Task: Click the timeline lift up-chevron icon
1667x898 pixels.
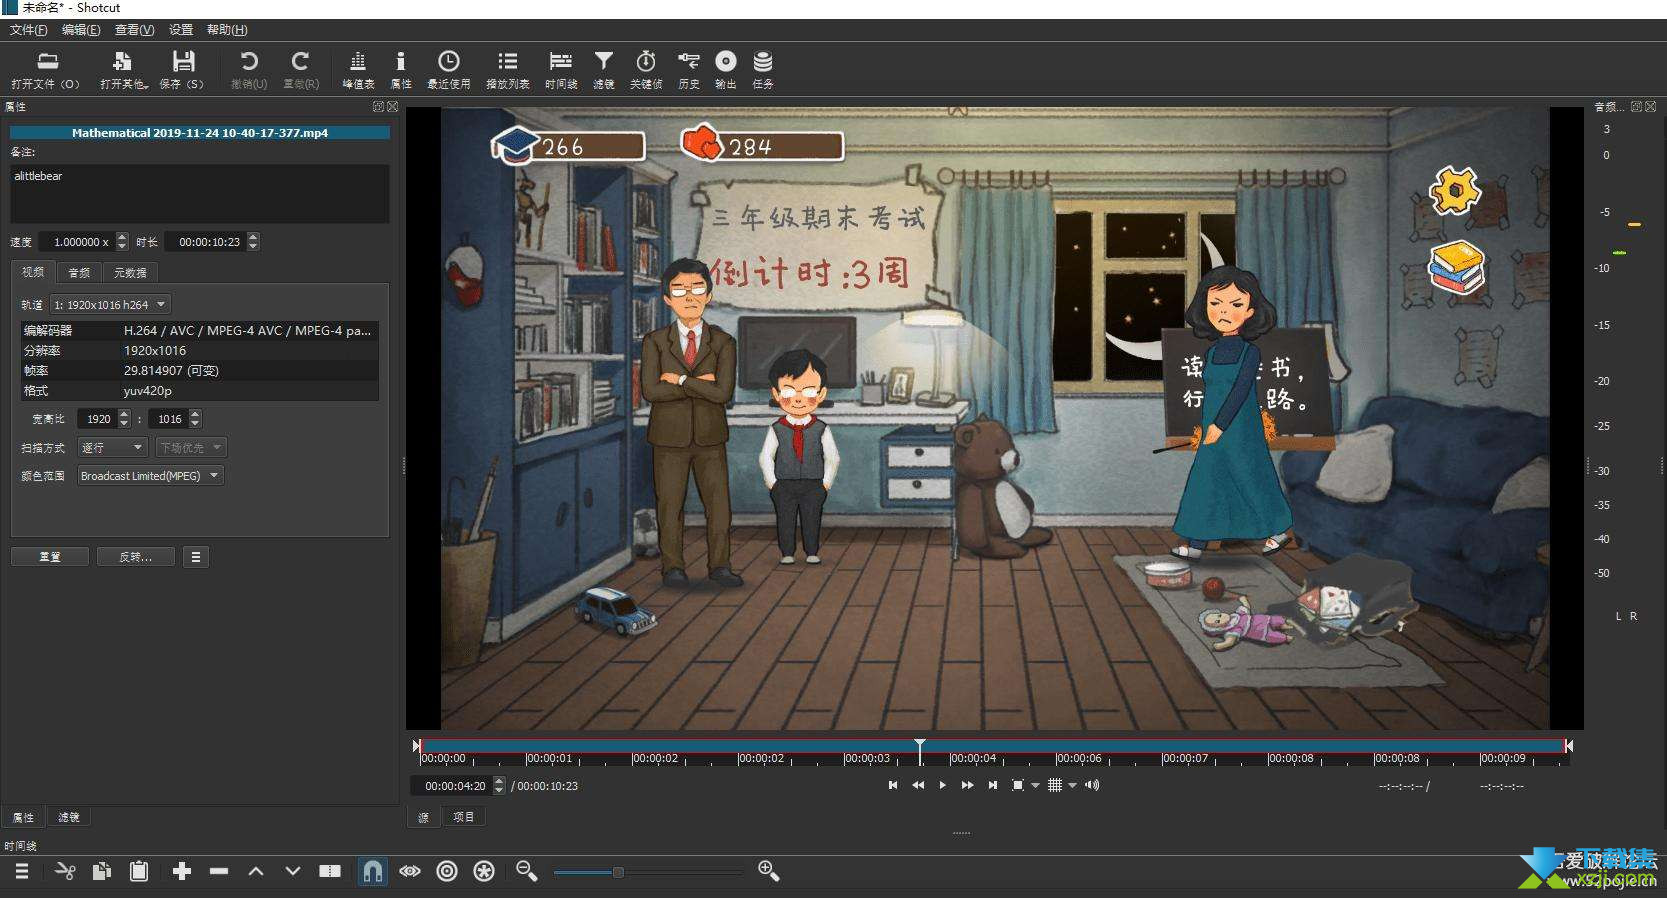Action: 256,871
